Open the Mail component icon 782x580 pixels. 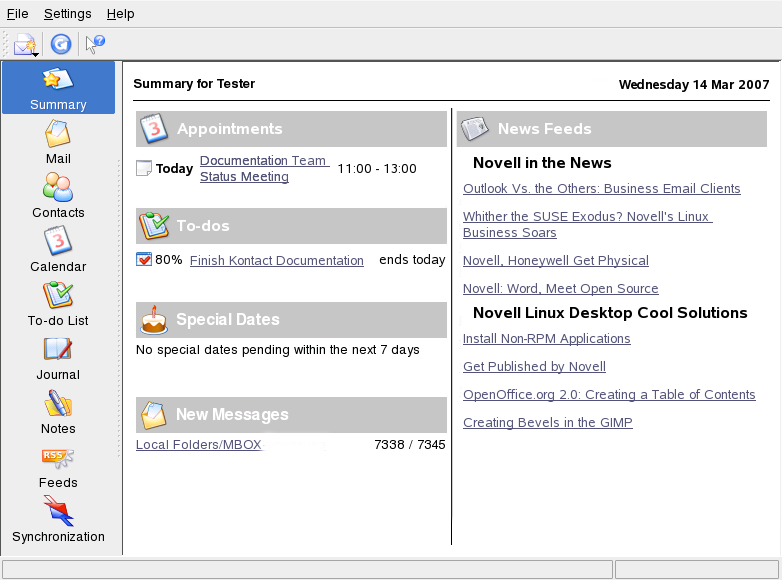pyautogui.click(x=58, y=134)
